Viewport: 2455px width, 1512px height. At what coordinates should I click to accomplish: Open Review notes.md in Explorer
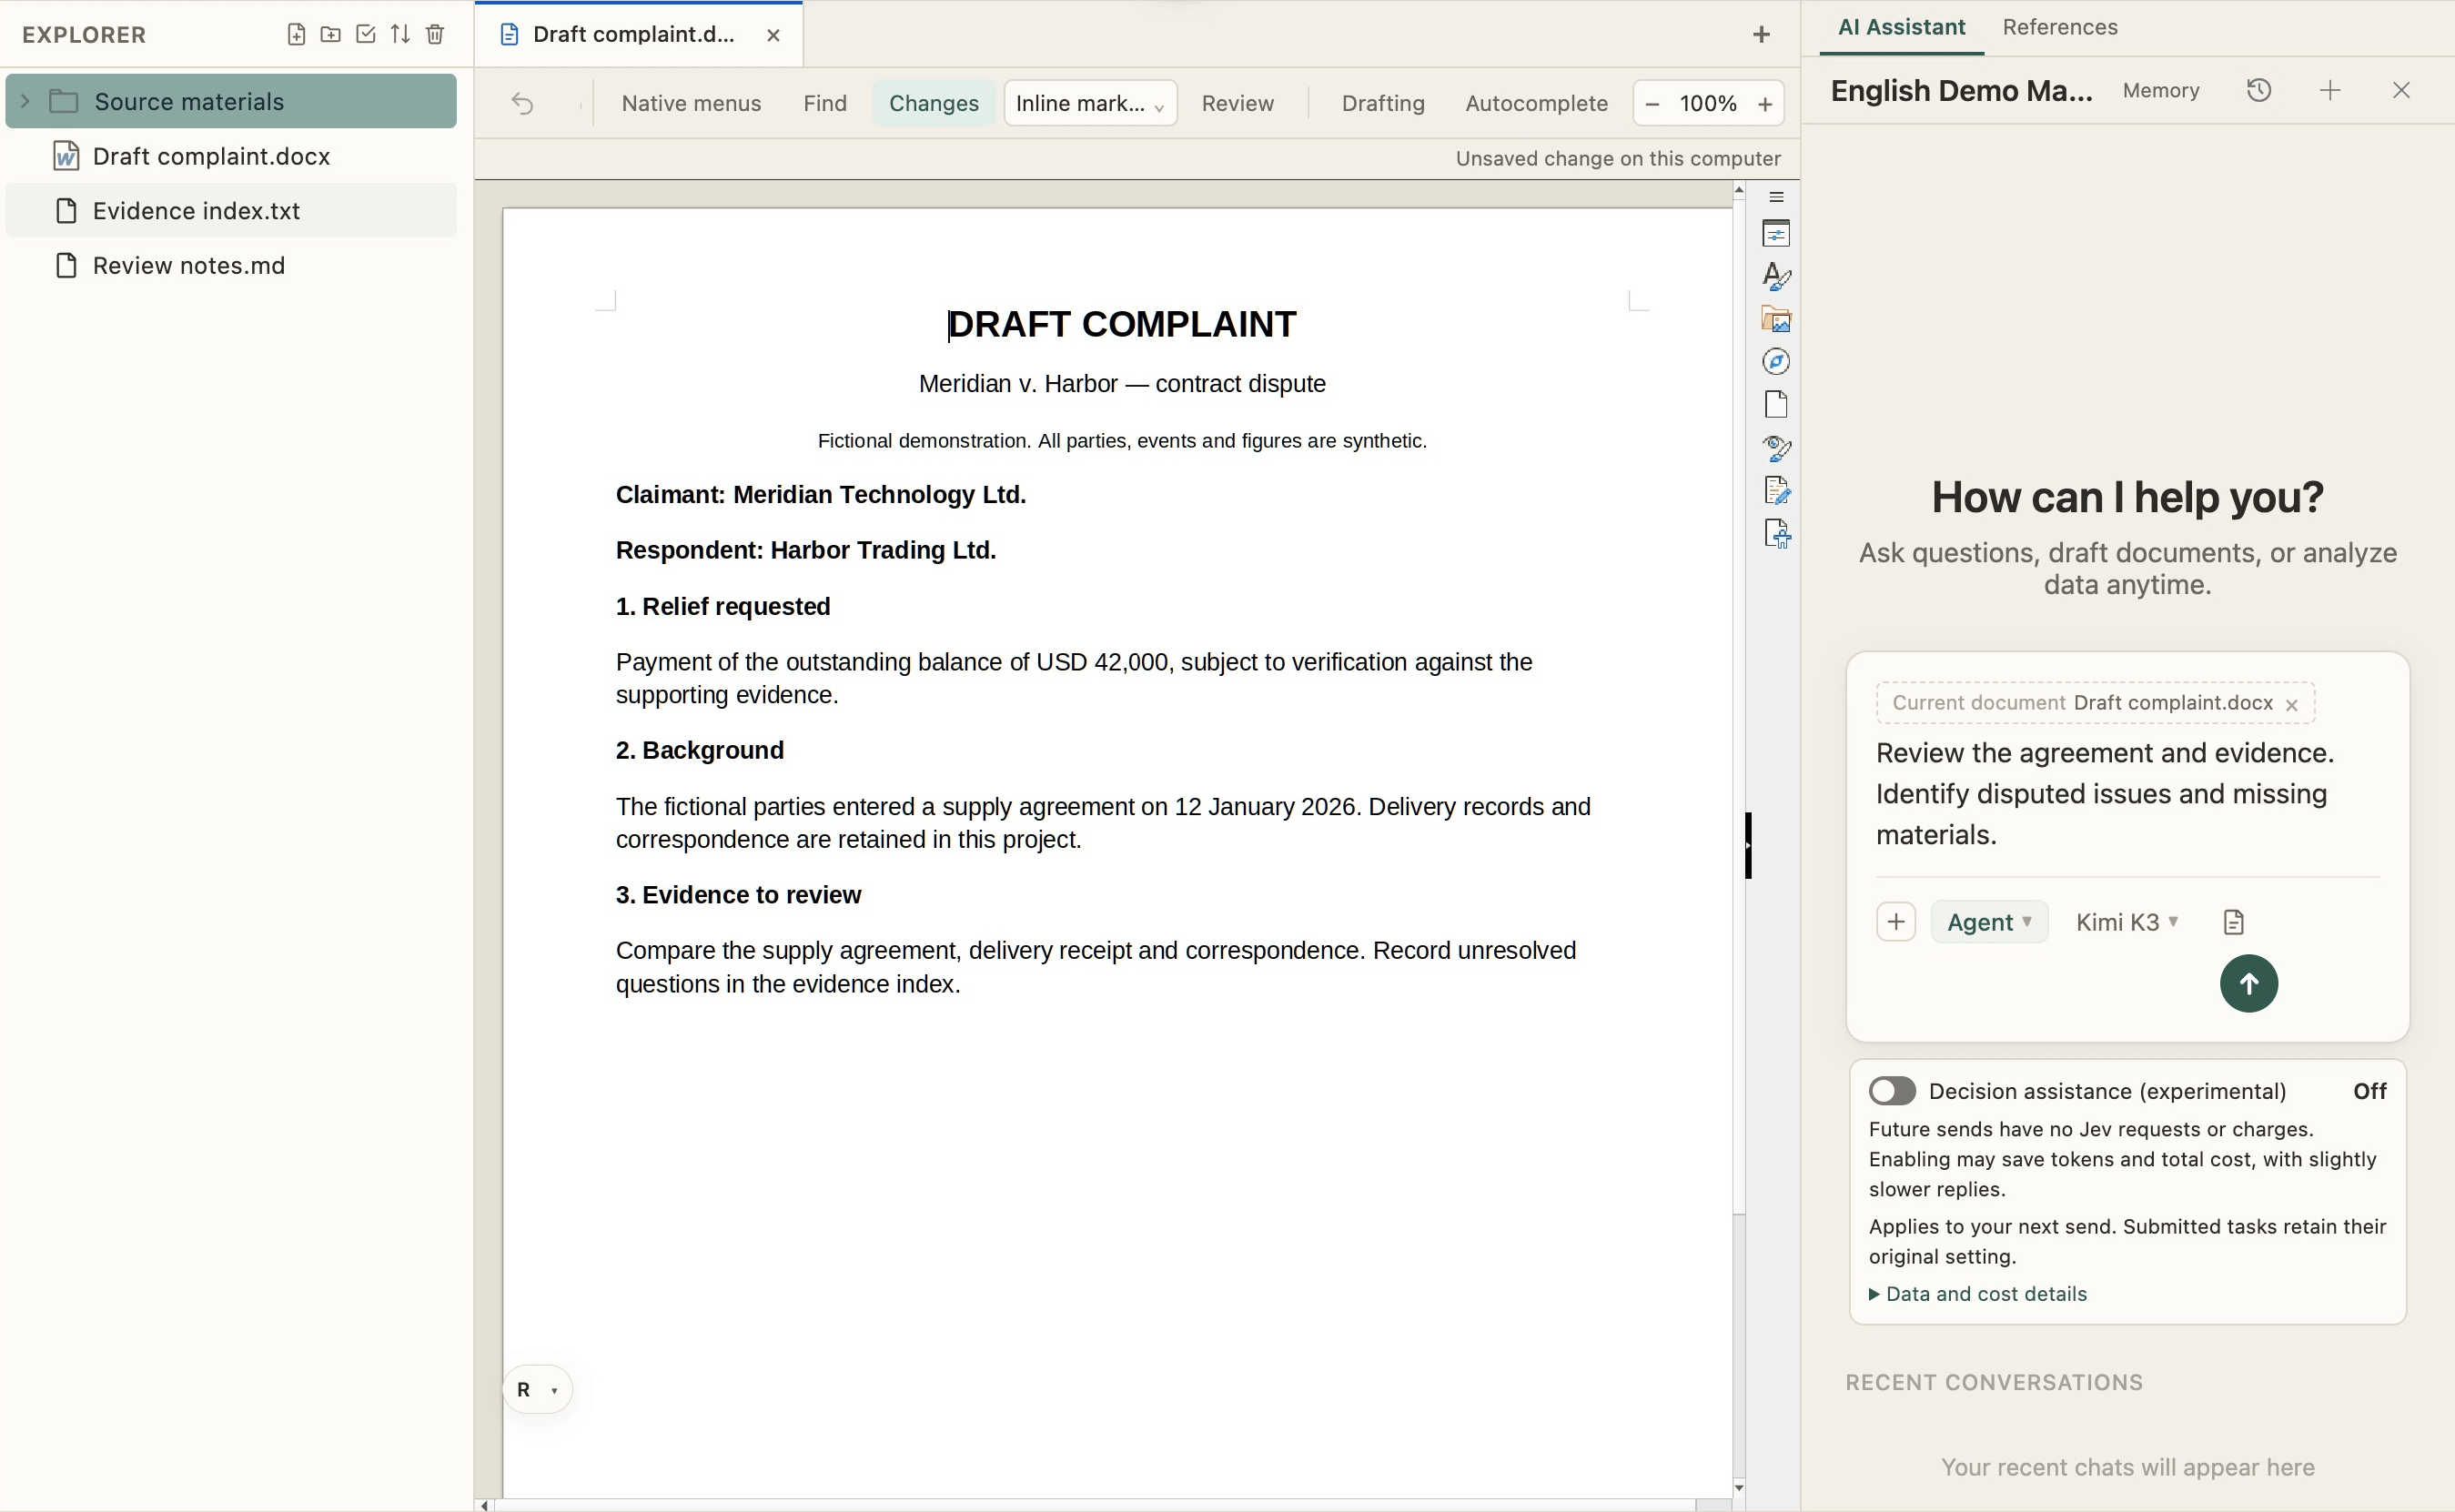point(231,265)
